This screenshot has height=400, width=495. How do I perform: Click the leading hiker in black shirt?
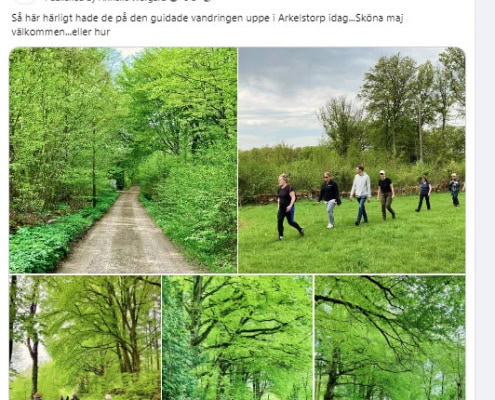pos(288,207)
